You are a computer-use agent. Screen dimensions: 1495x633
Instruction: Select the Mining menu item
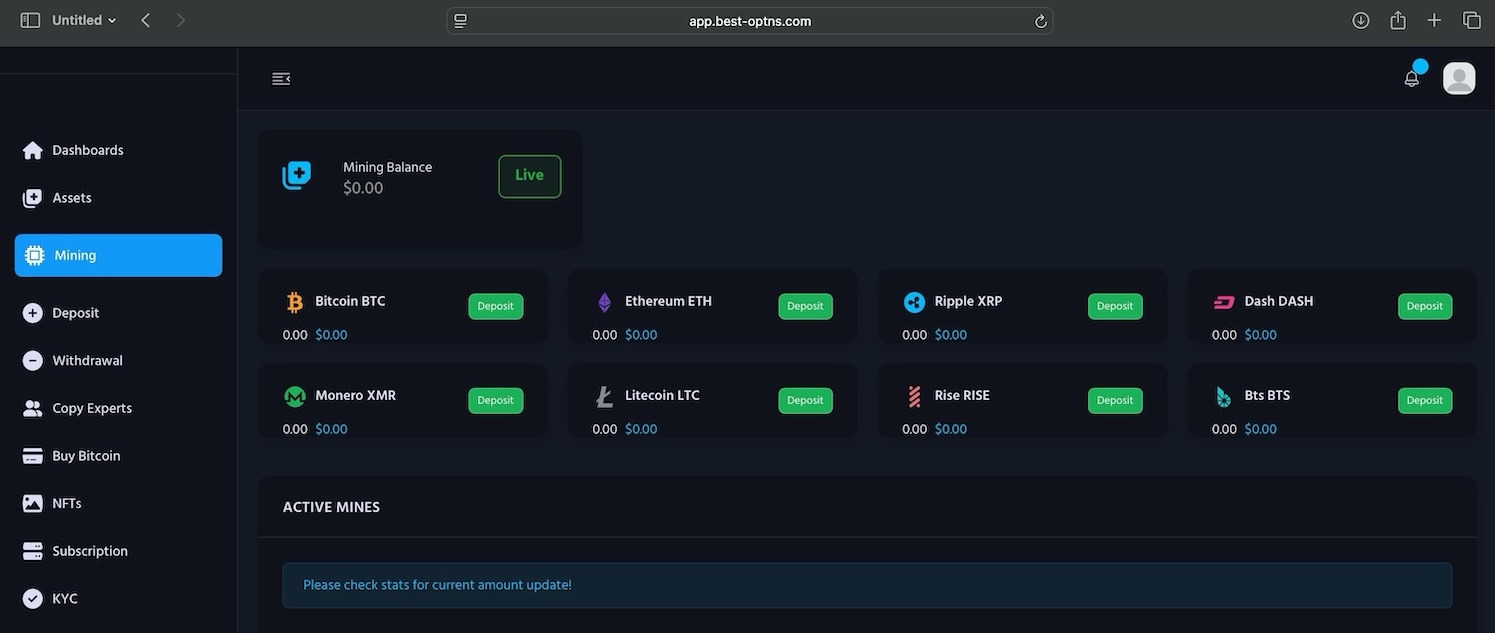tap(118, 255)
